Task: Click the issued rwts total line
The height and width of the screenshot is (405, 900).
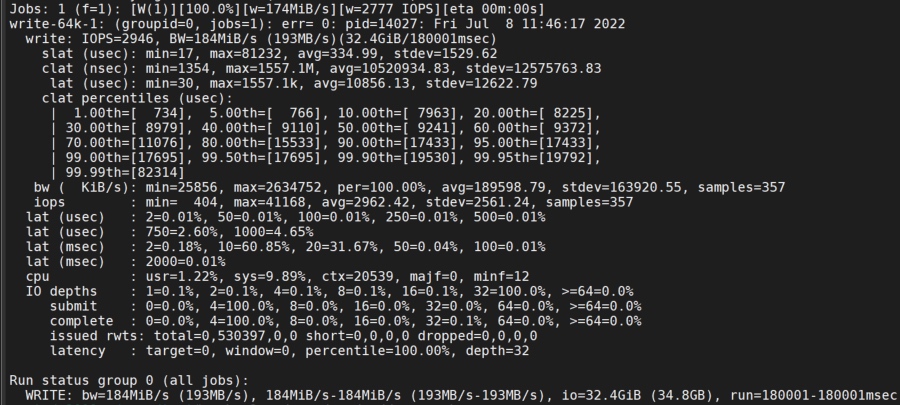Action: (x=293, y=336)
